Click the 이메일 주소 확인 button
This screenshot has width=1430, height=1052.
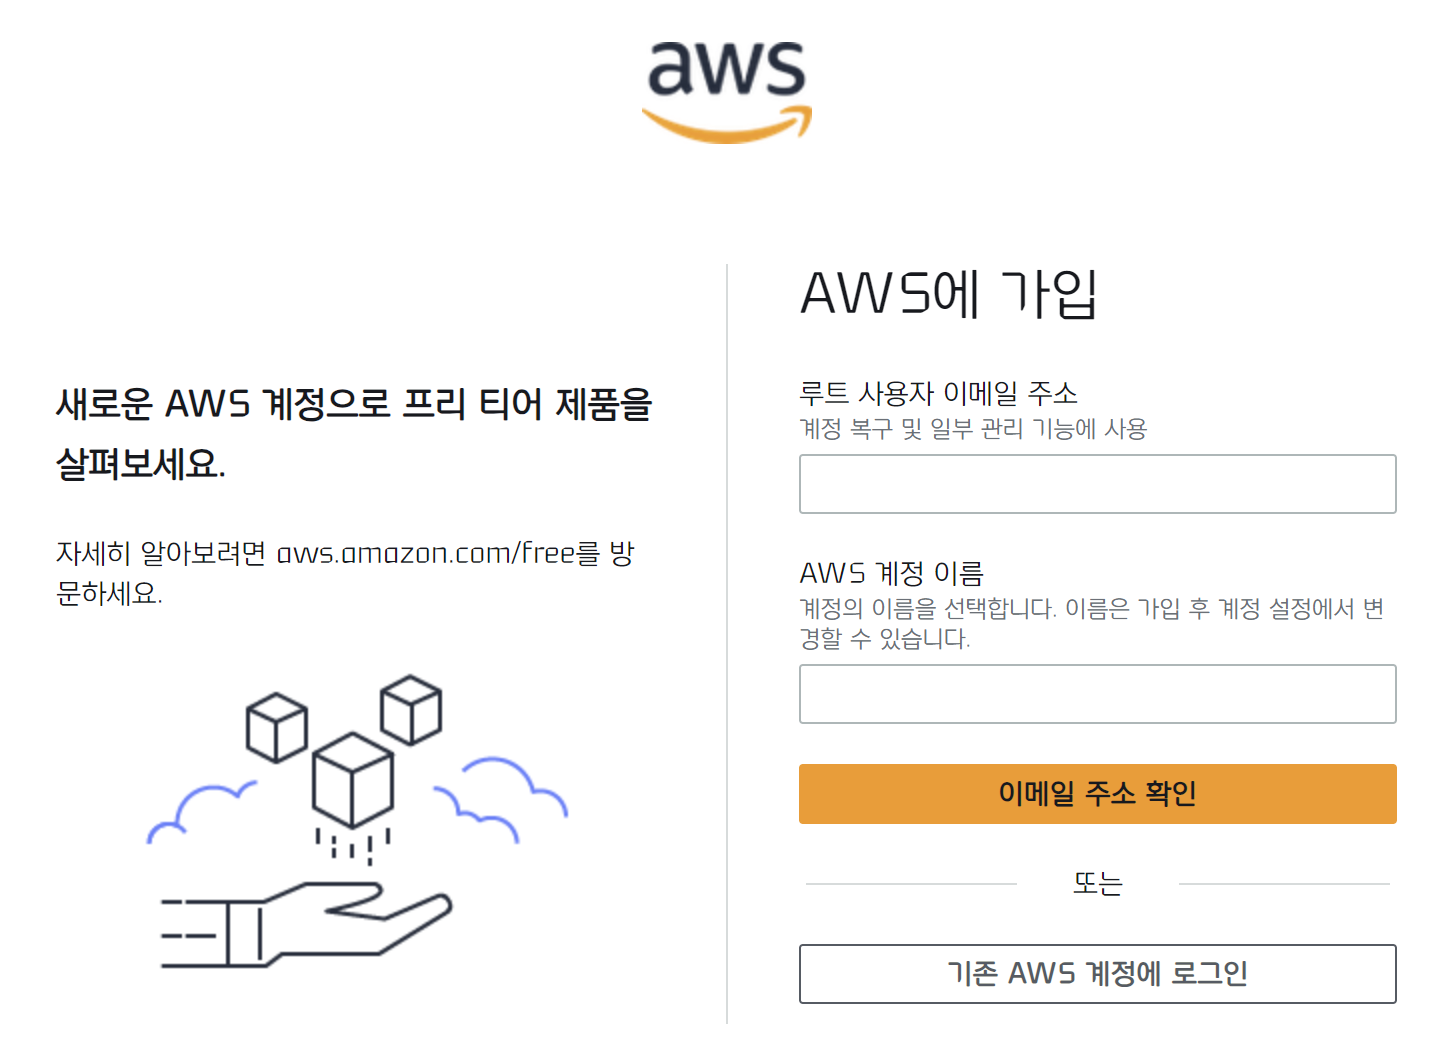point(1097,794)
